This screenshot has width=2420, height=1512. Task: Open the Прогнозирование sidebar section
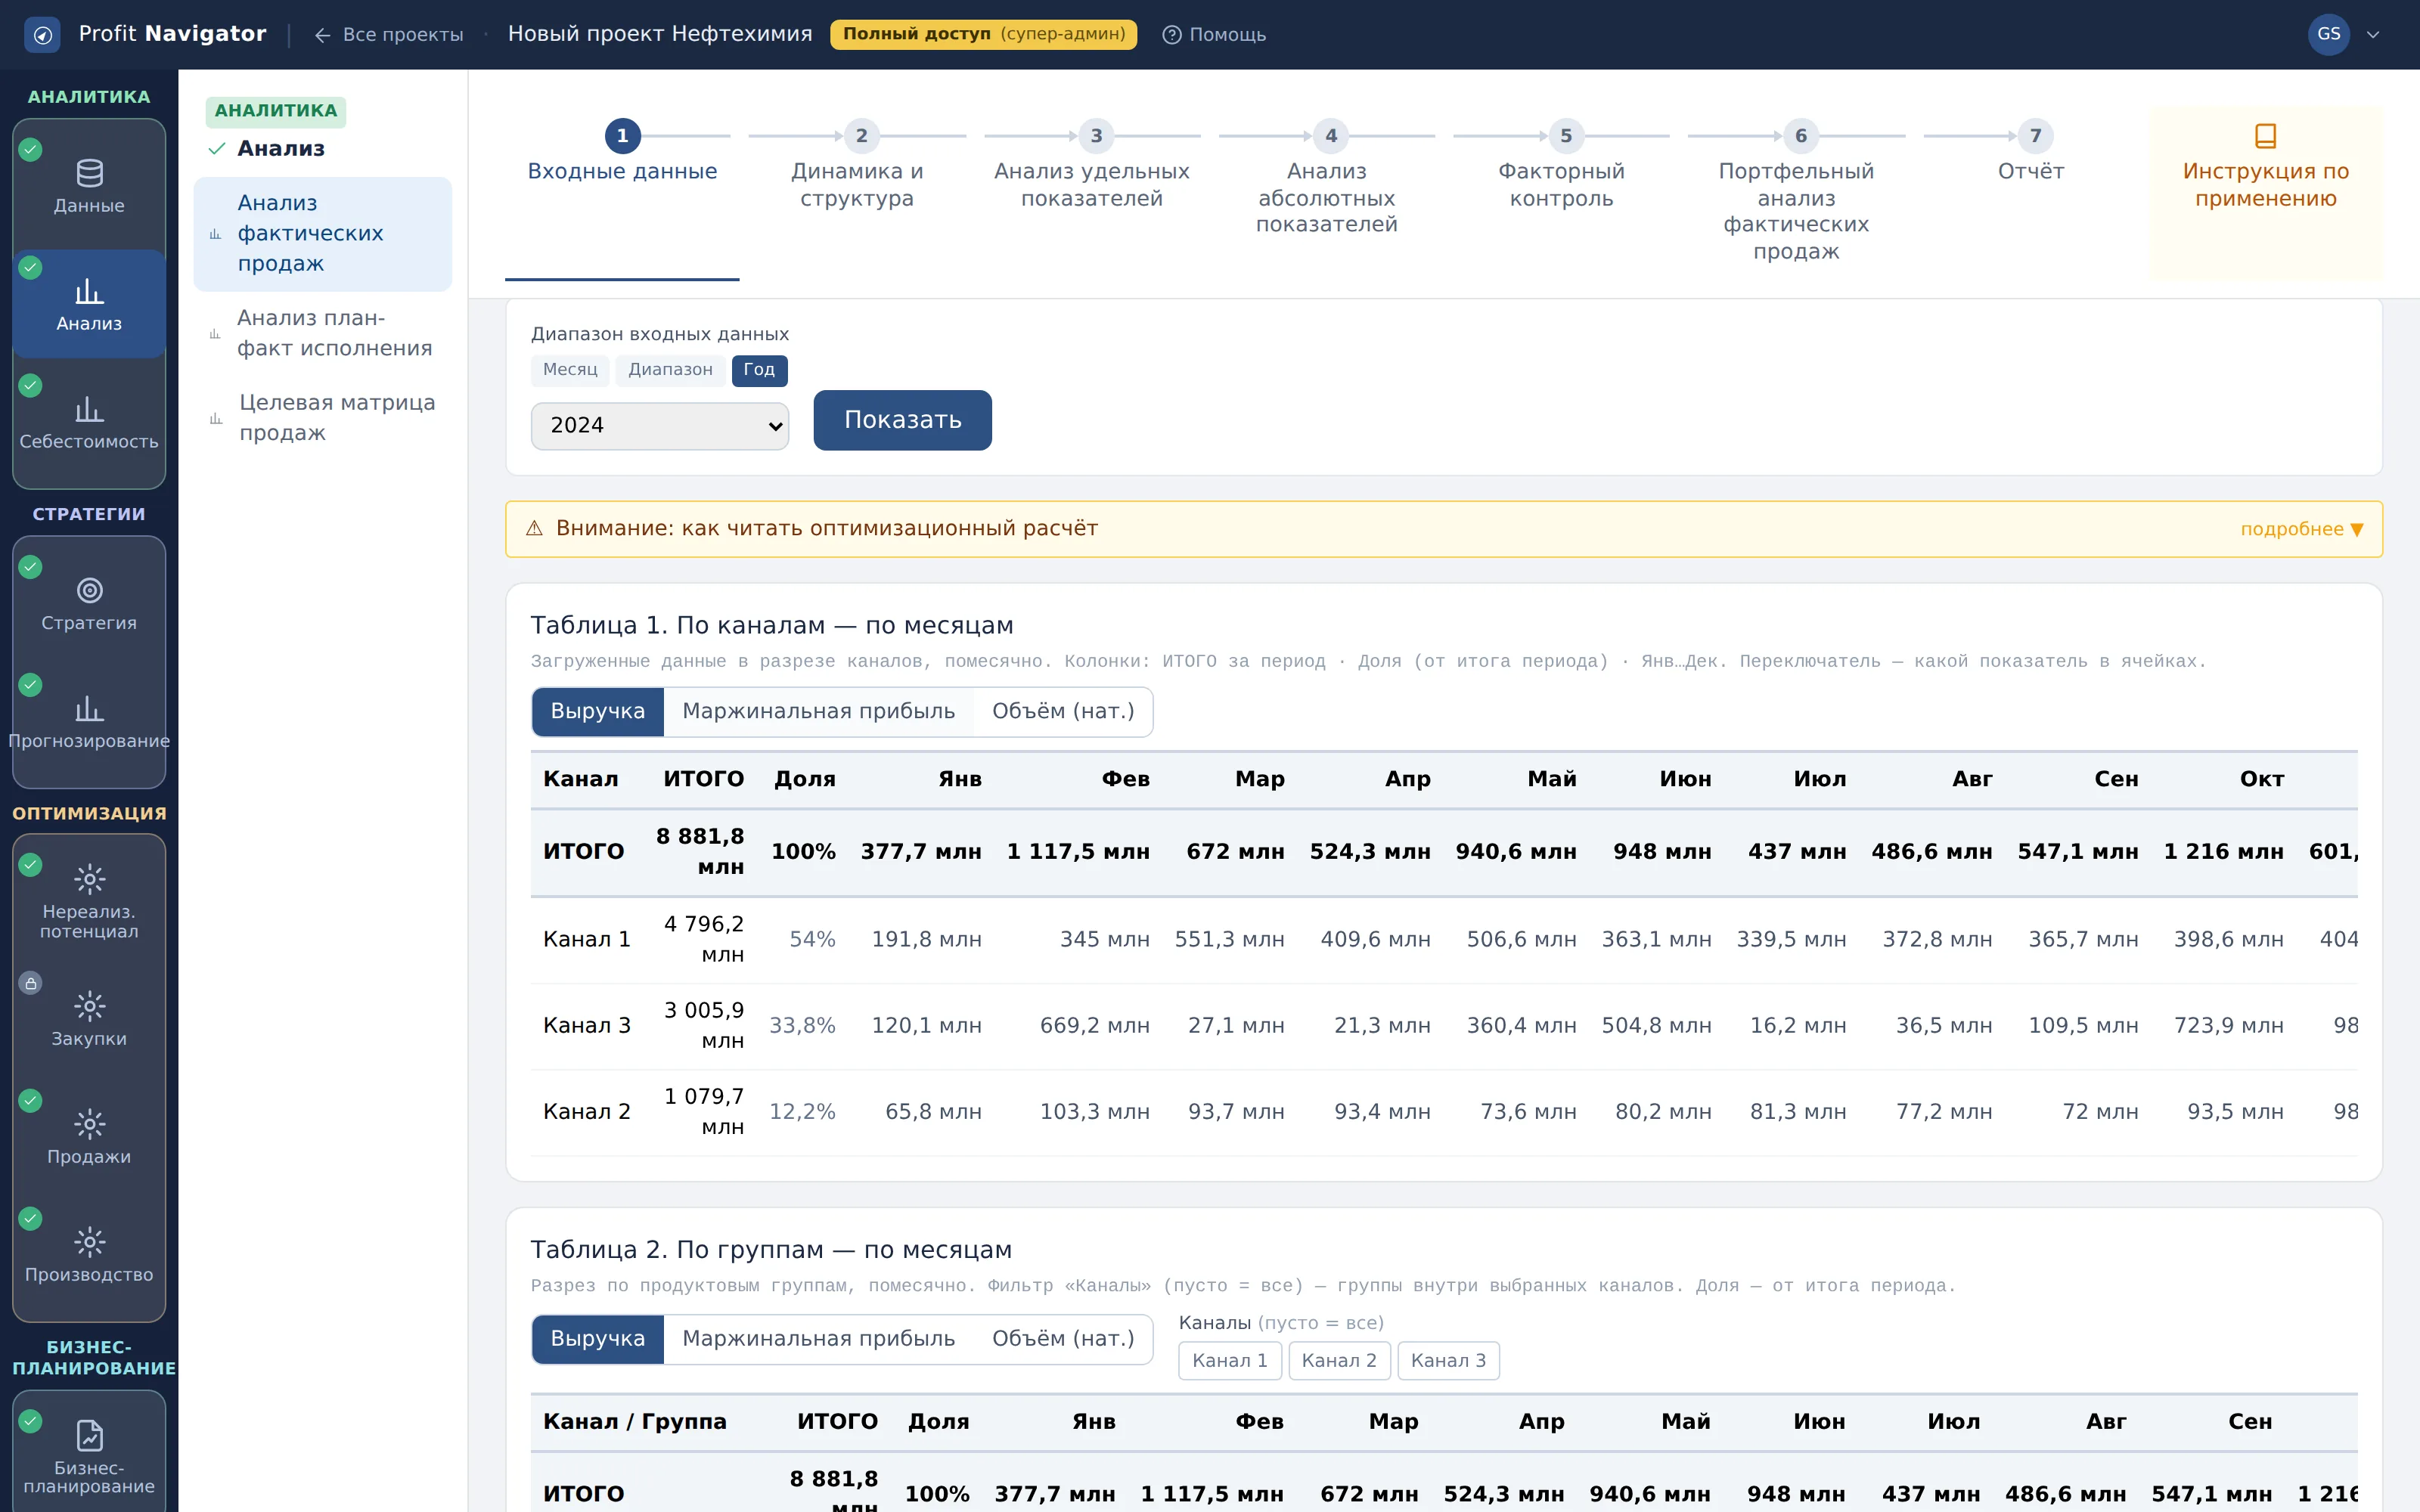pos(89,722)
